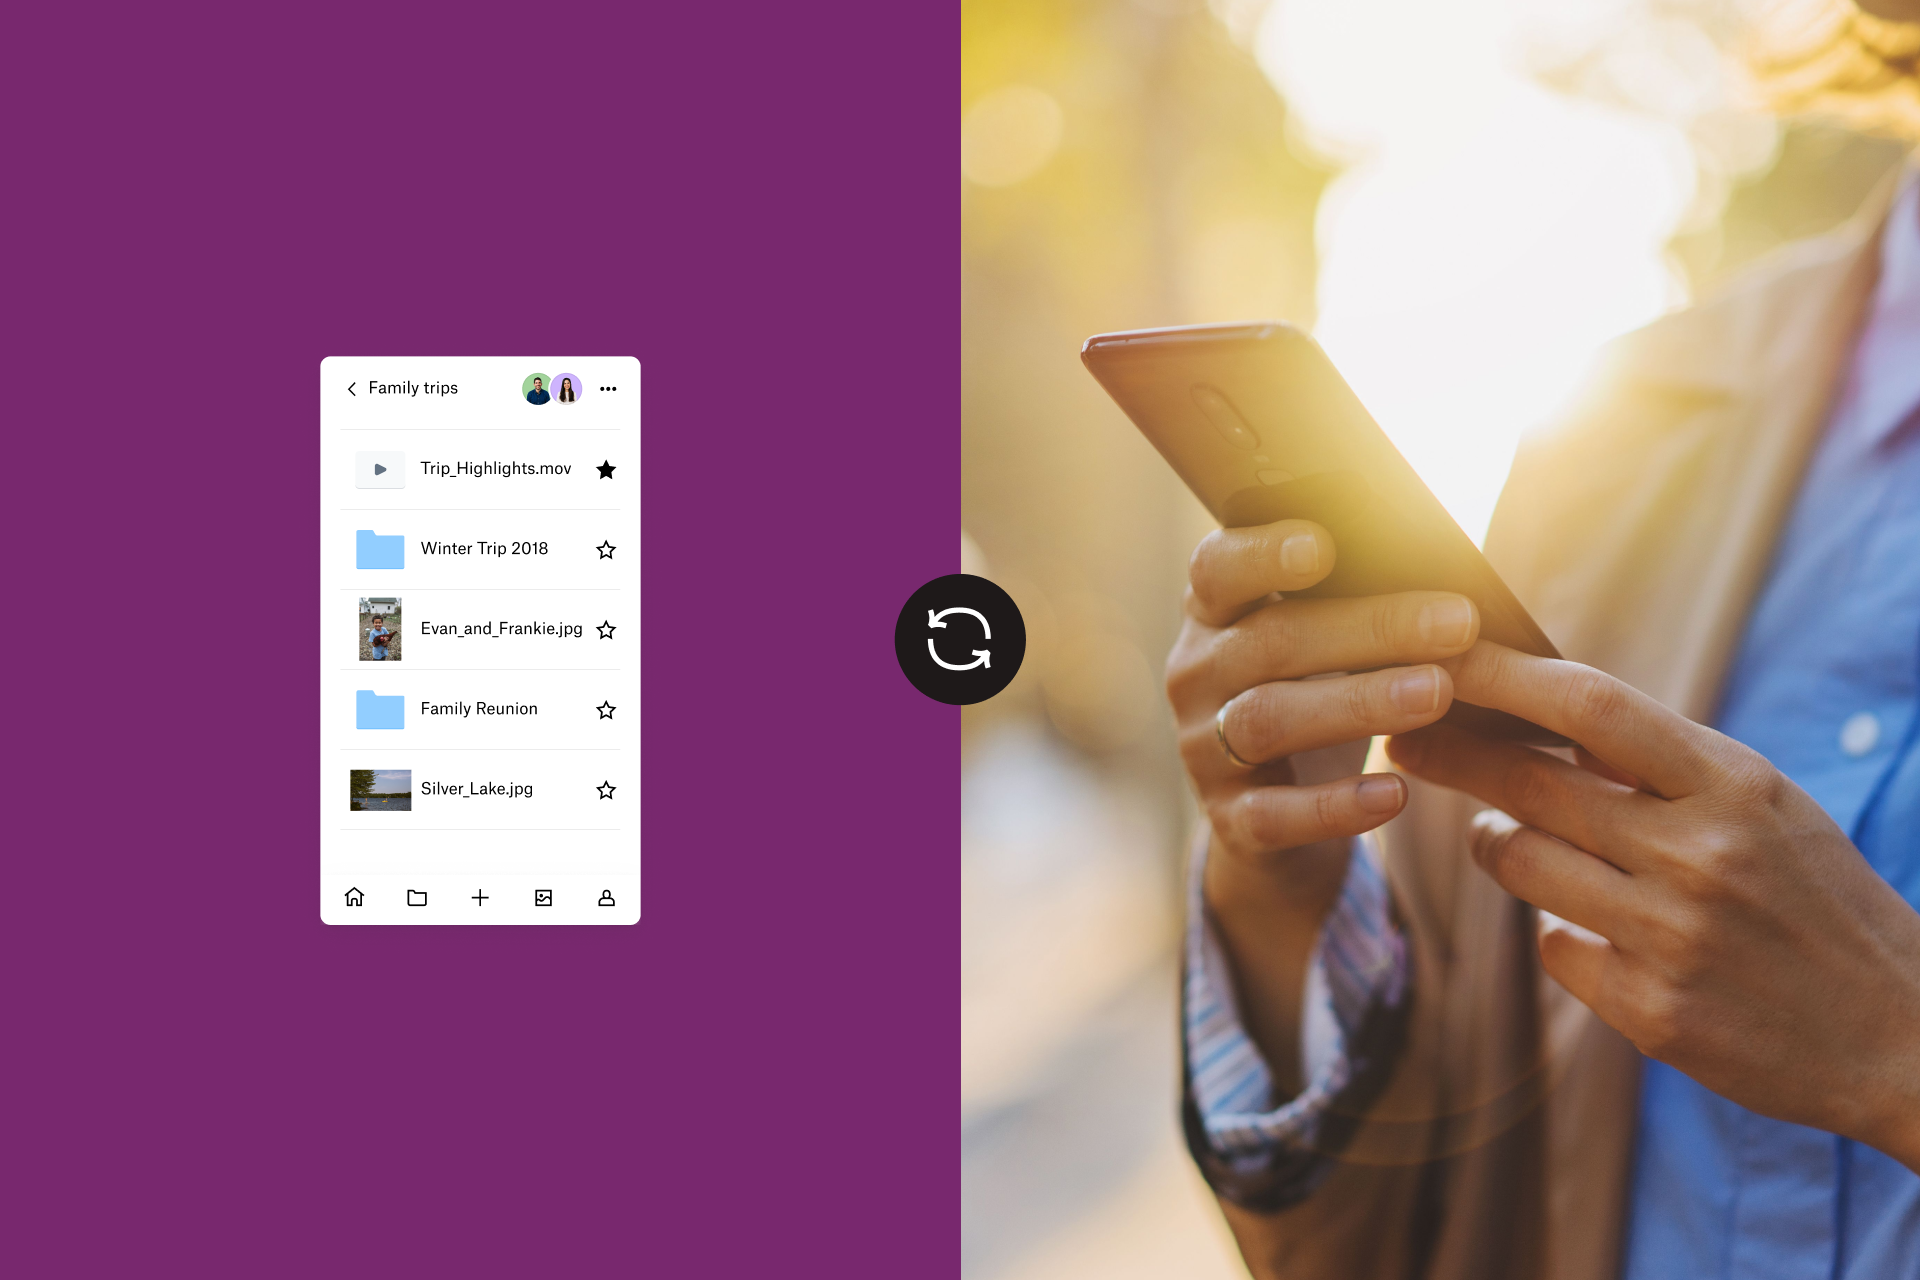The width and height of the screenshot is (1920, 1280).
Task: Navigate back to Family trips
Action: 351,389
